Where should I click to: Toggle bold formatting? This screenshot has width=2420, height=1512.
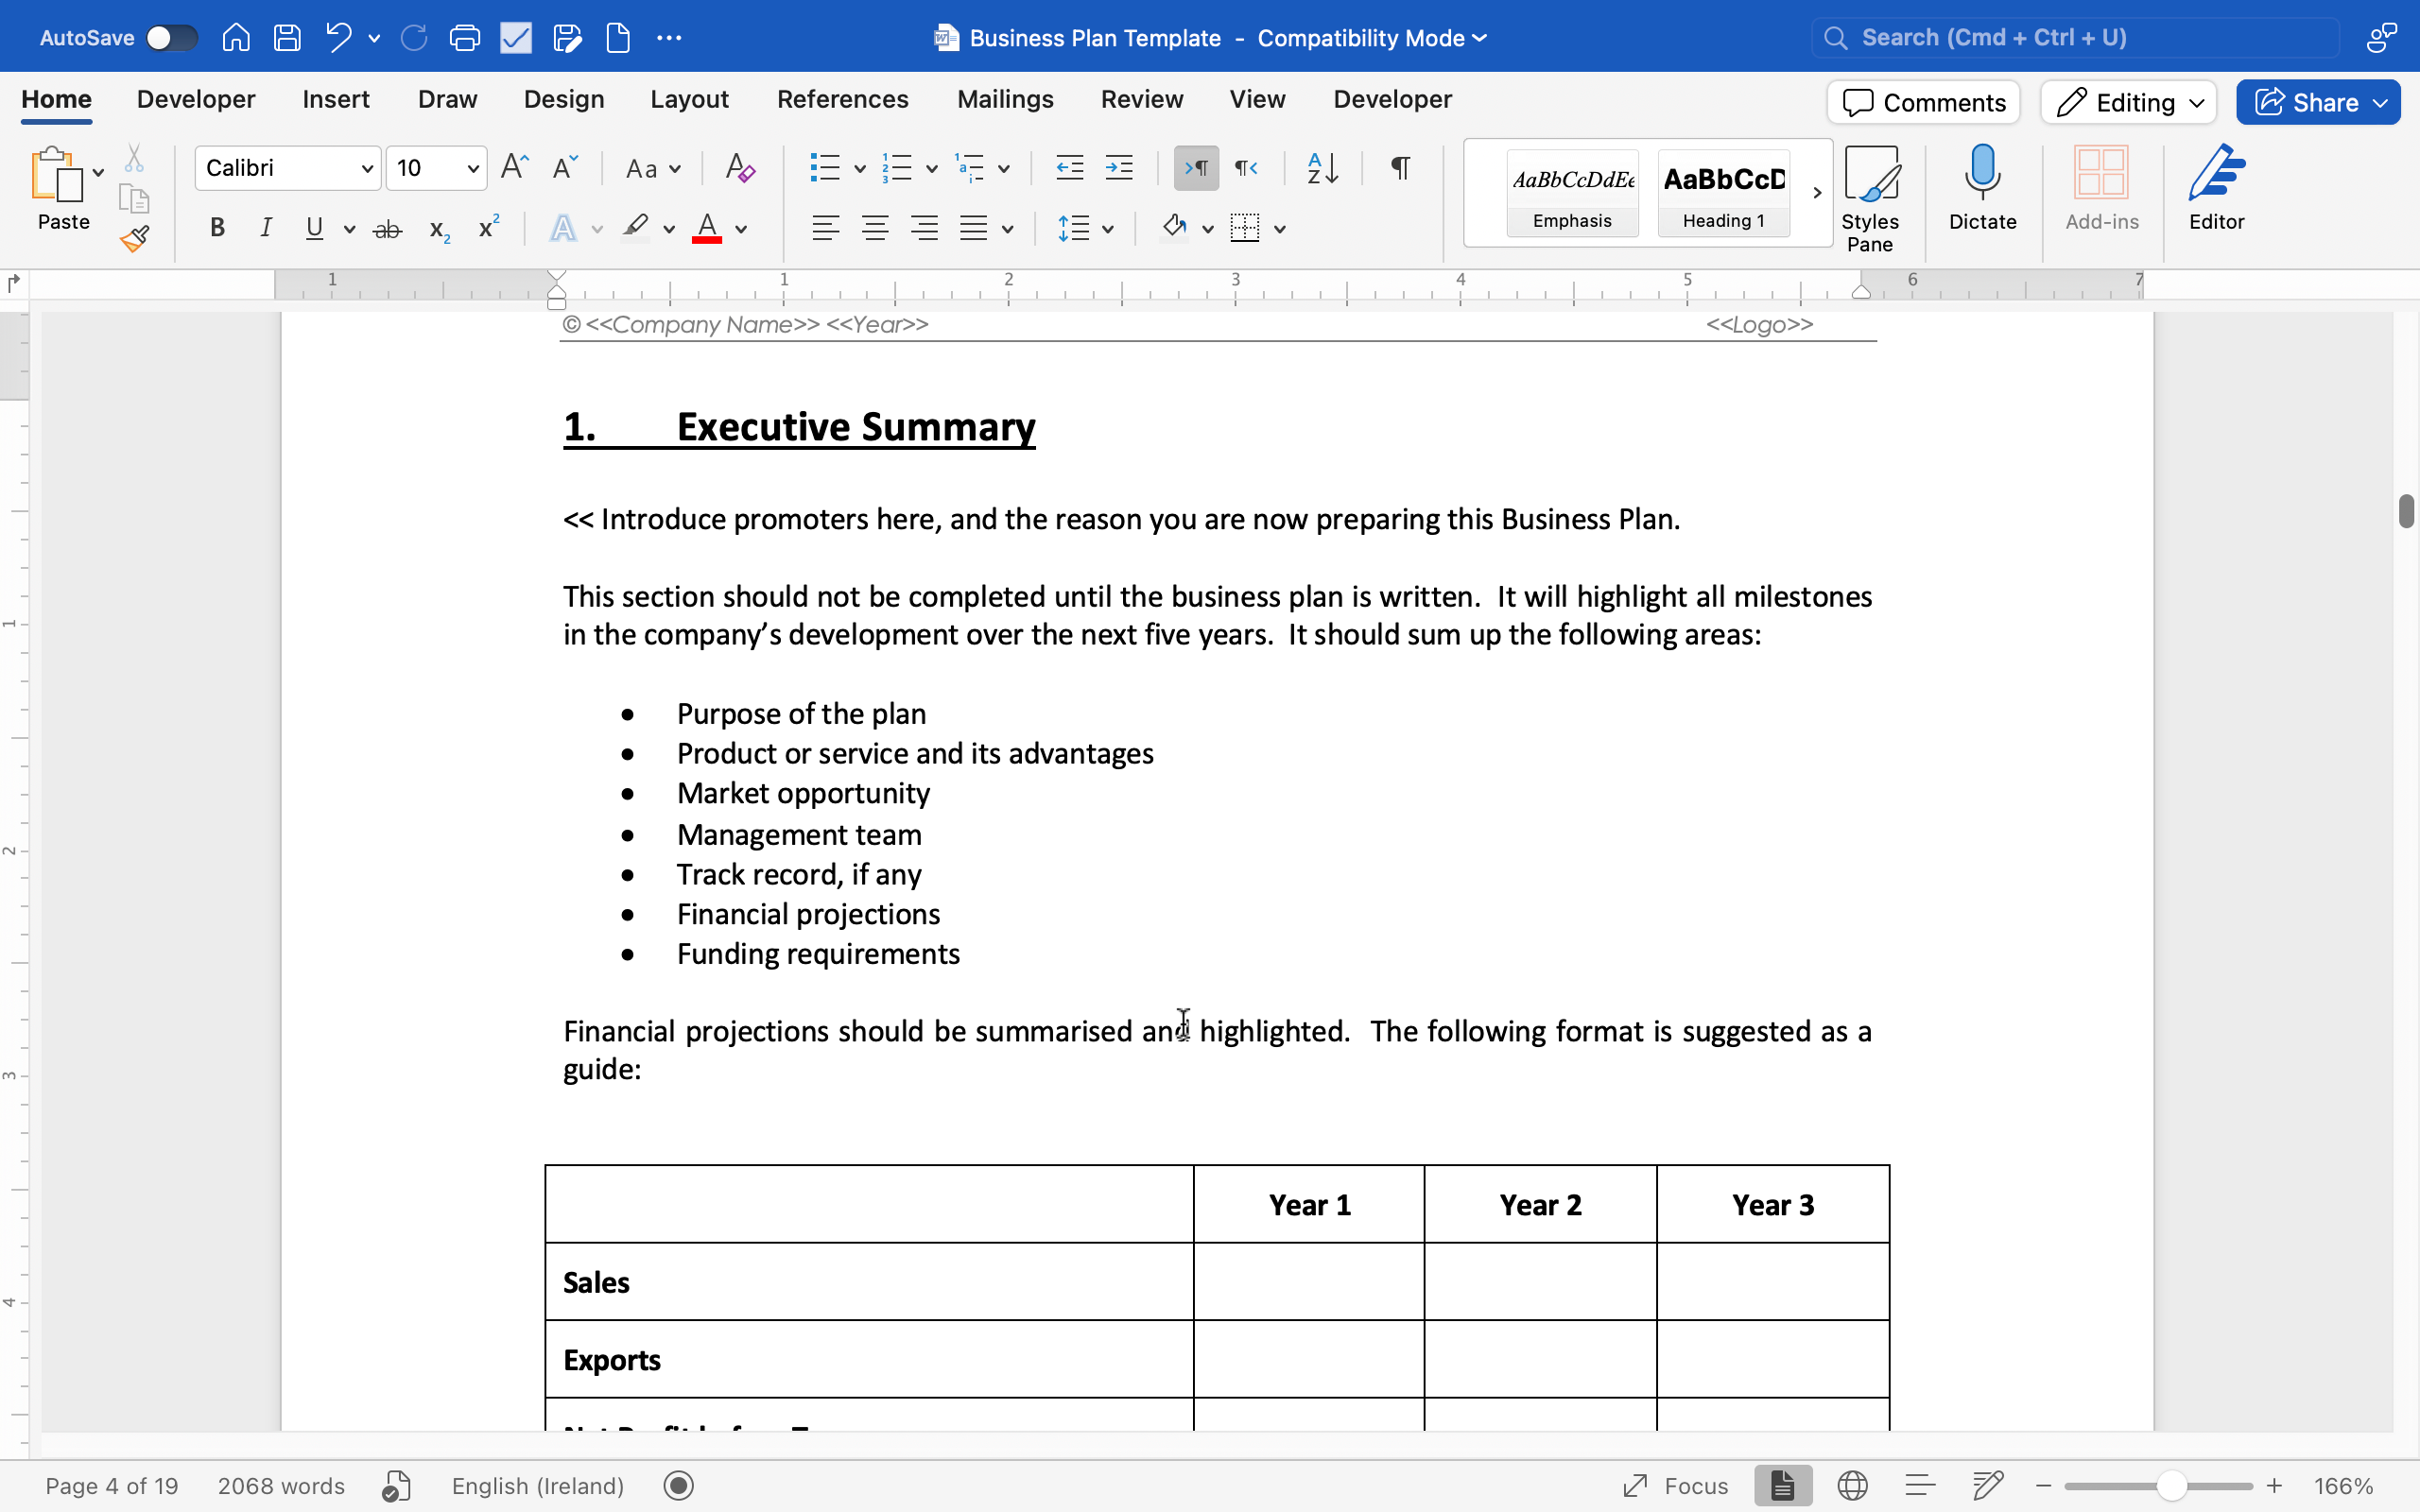(217, 229)
